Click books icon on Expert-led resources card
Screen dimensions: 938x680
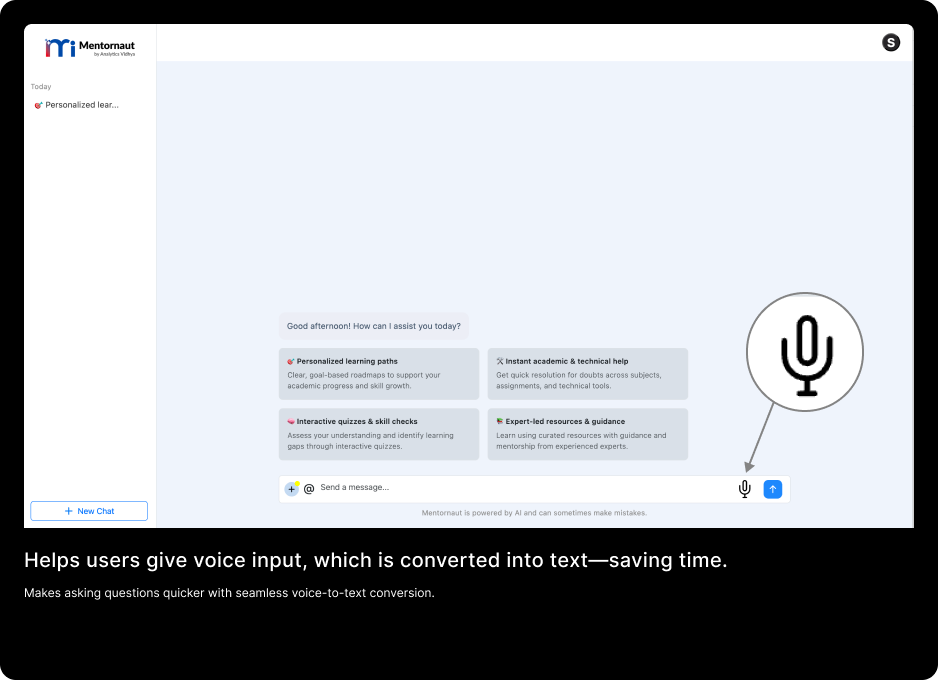point(500,421)
